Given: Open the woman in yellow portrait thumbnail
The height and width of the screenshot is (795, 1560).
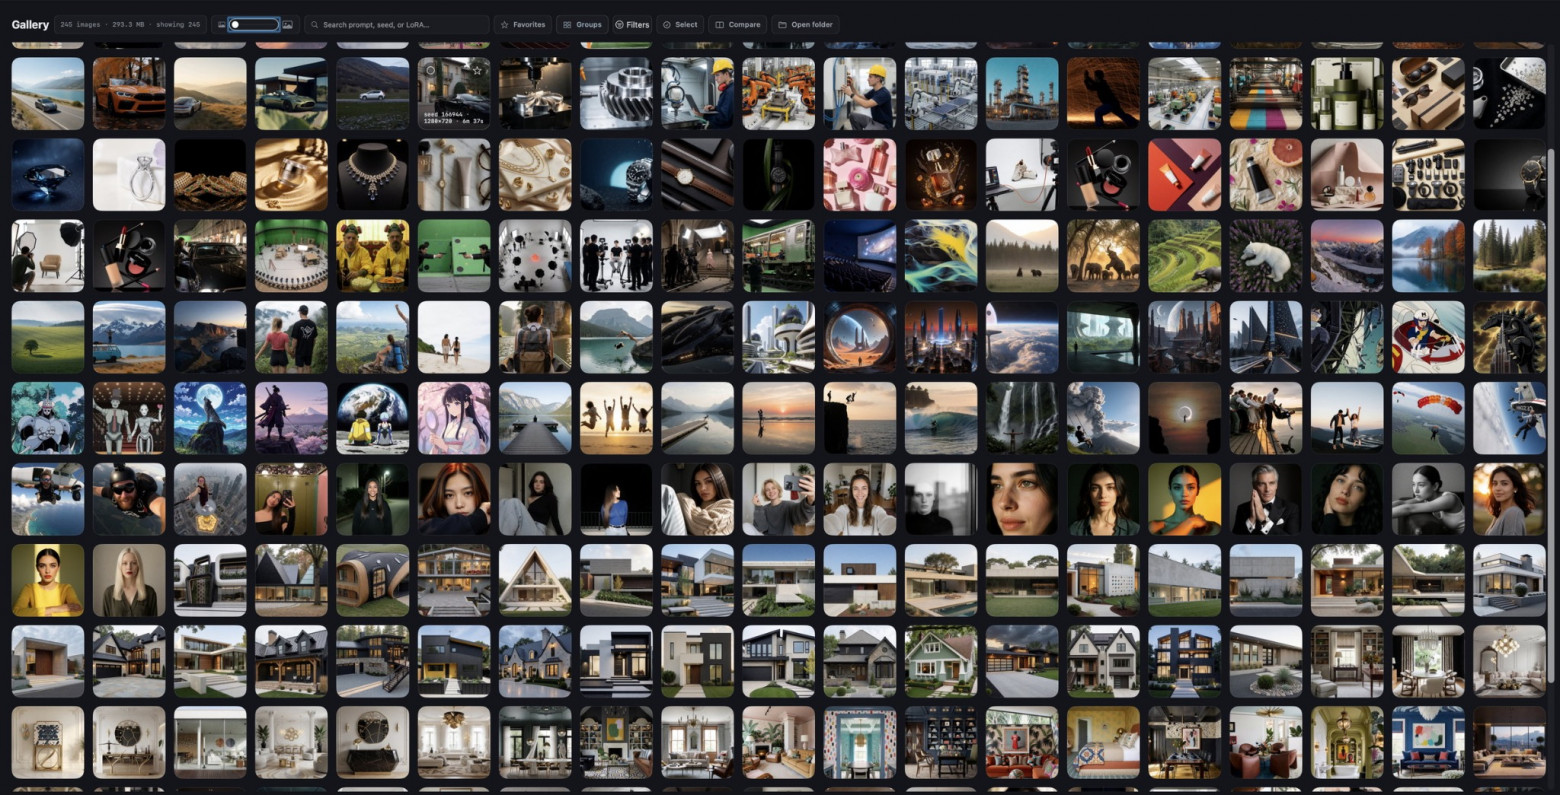Looking at the screenshot, I should pyautogui.click(x=48, y=580).
